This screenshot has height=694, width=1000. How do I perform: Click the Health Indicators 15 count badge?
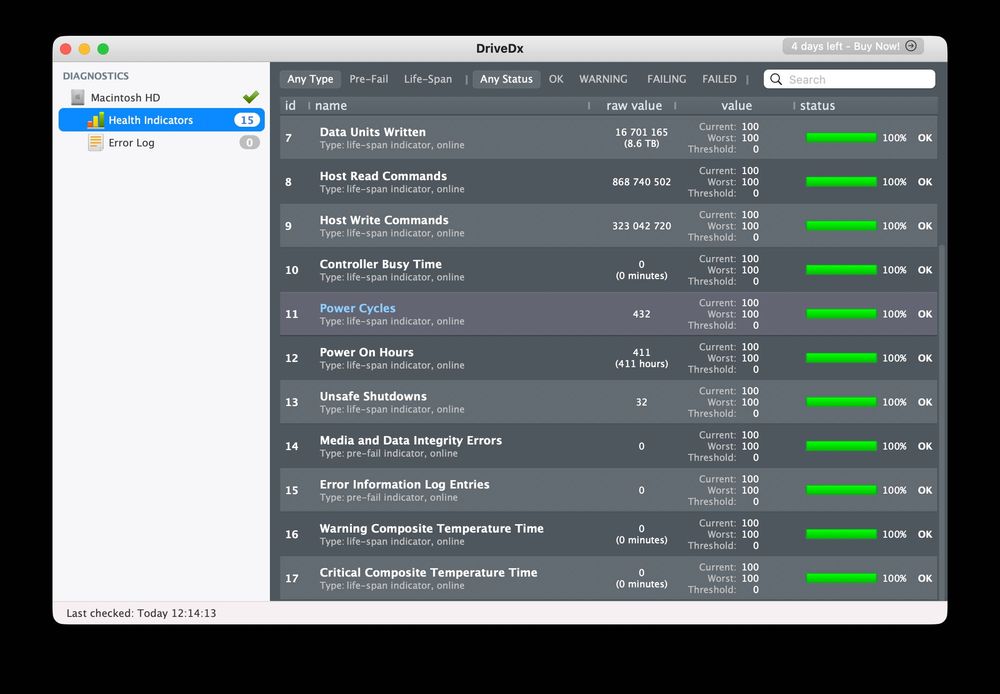[x=247, y=120]
